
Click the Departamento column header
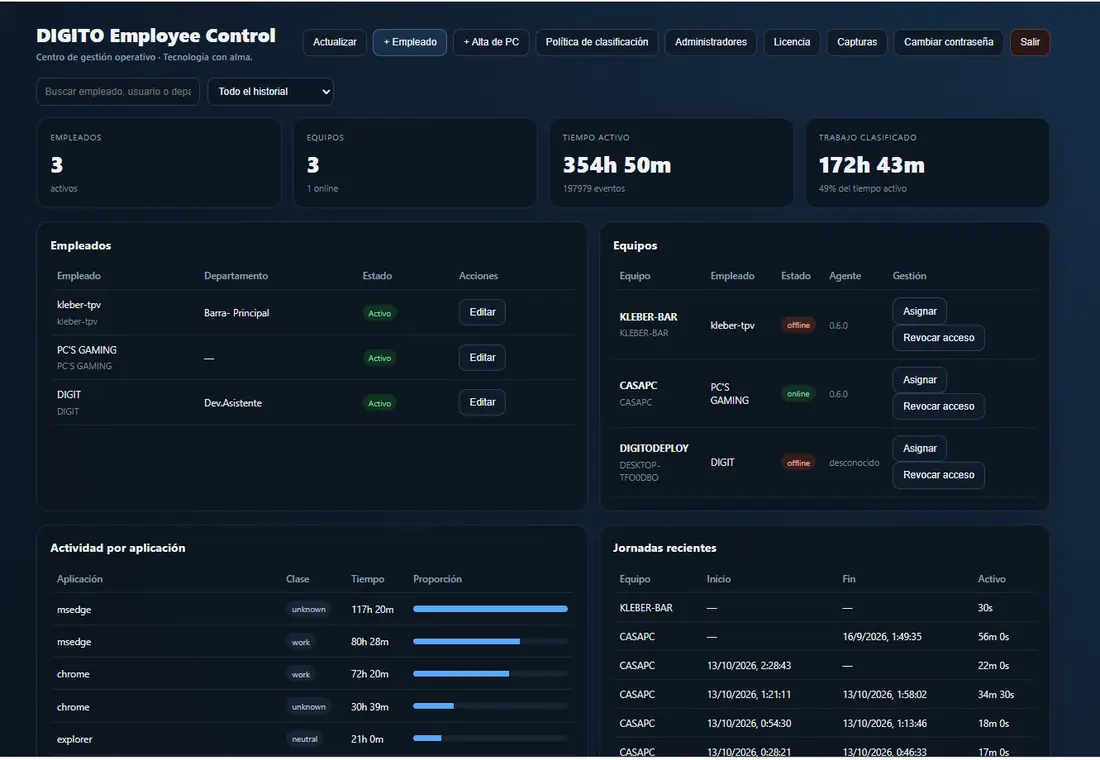coord(236,276)
